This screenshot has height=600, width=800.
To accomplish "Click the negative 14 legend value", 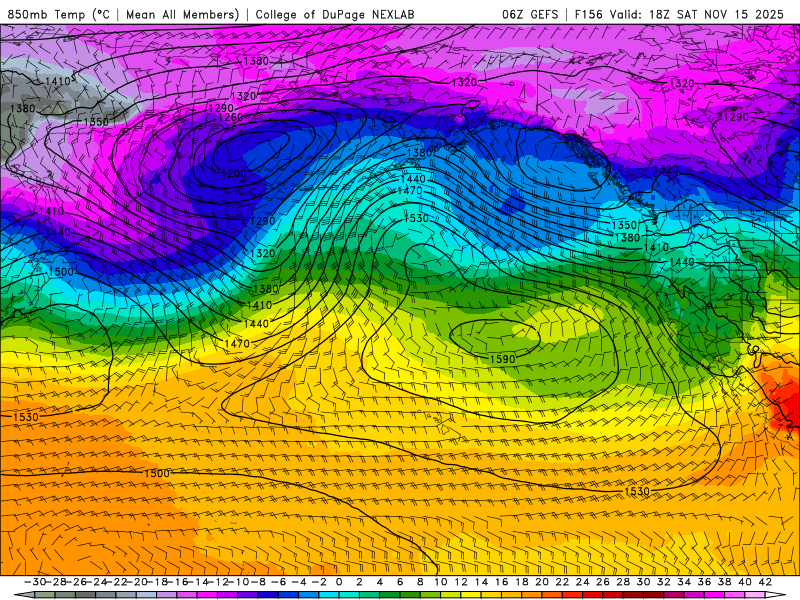I will (197, 582).
